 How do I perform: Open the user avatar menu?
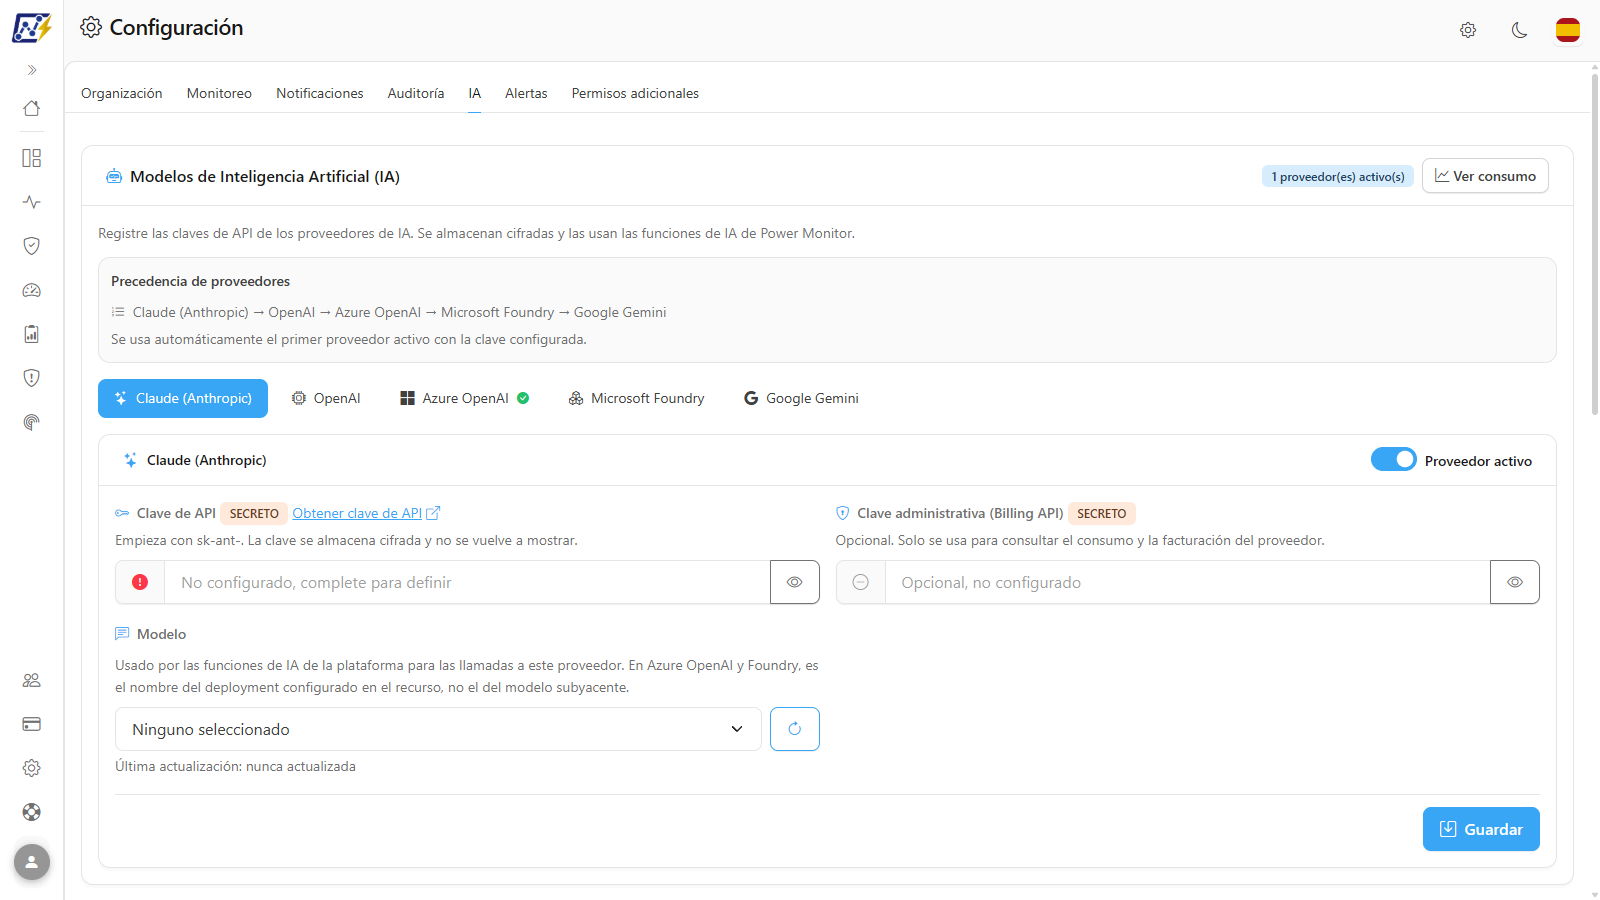(x=32, y=862)
